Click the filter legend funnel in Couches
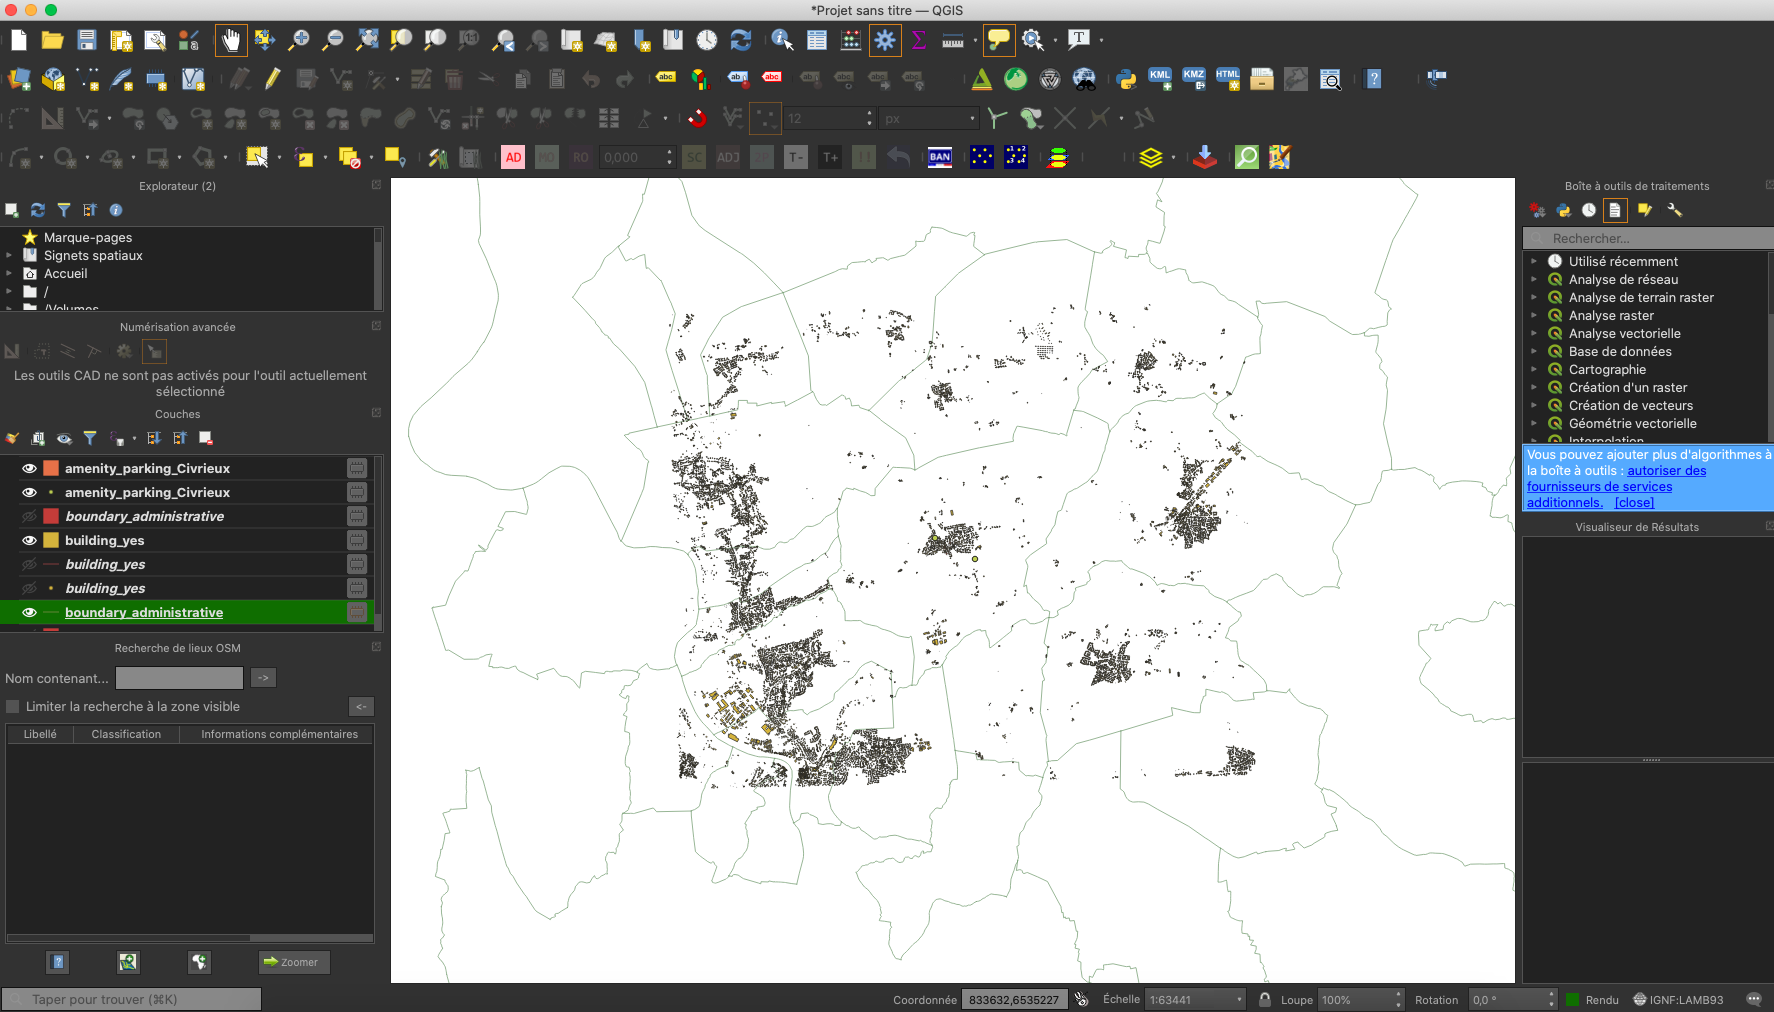Screen dimensions: 1774x1012 tap(90, 438)
